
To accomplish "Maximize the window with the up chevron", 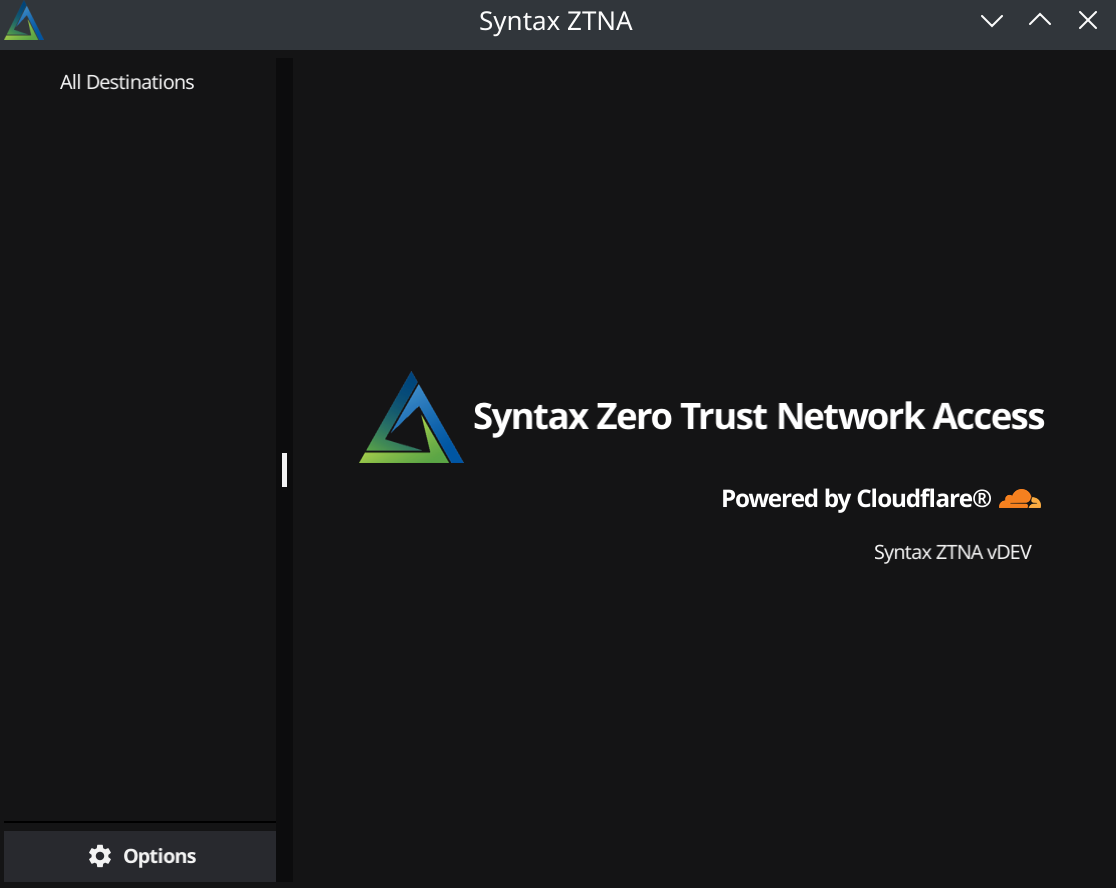I will (x=1040, y=21).
